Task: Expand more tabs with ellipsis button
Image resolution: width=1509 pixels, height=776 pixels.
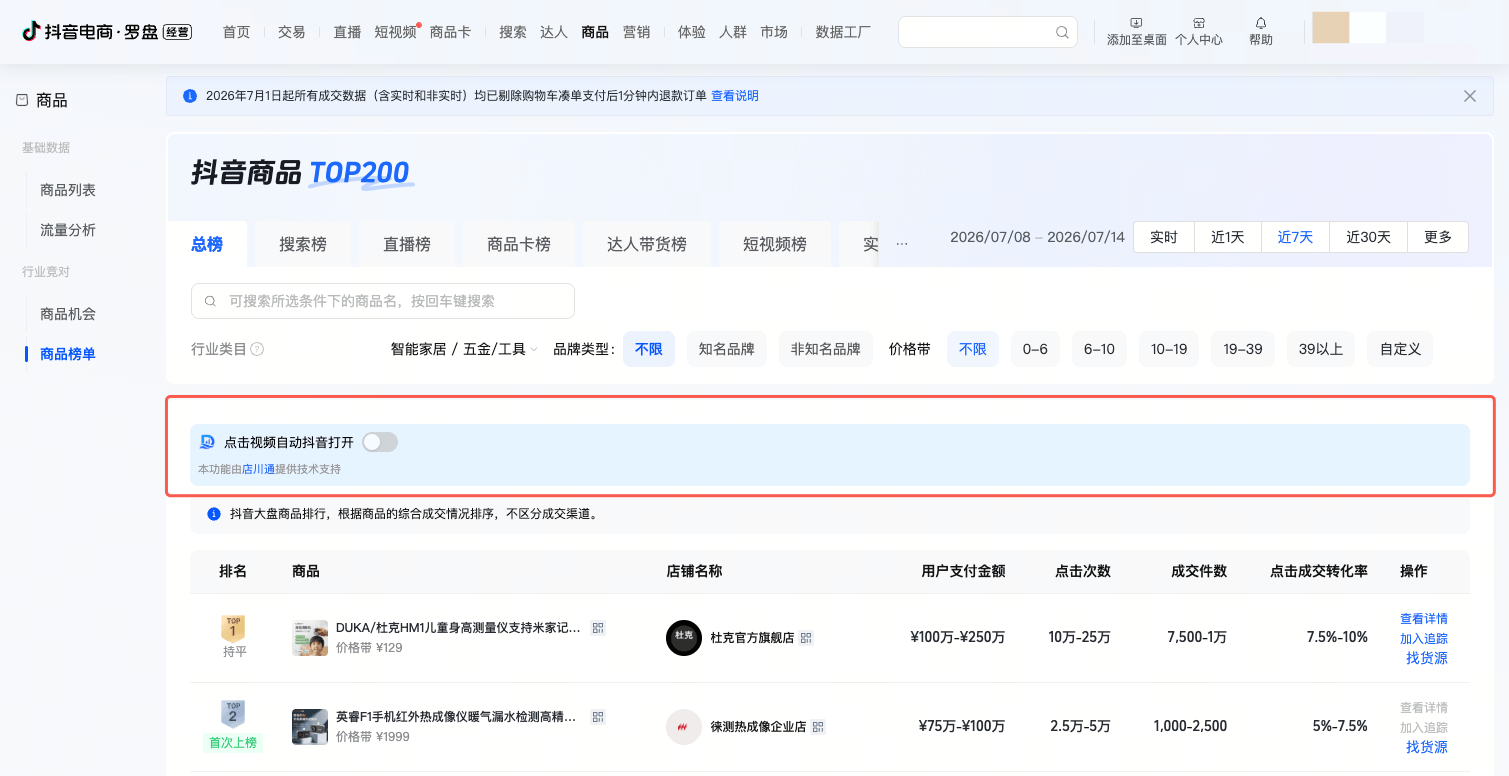Action: pos(902,243)
